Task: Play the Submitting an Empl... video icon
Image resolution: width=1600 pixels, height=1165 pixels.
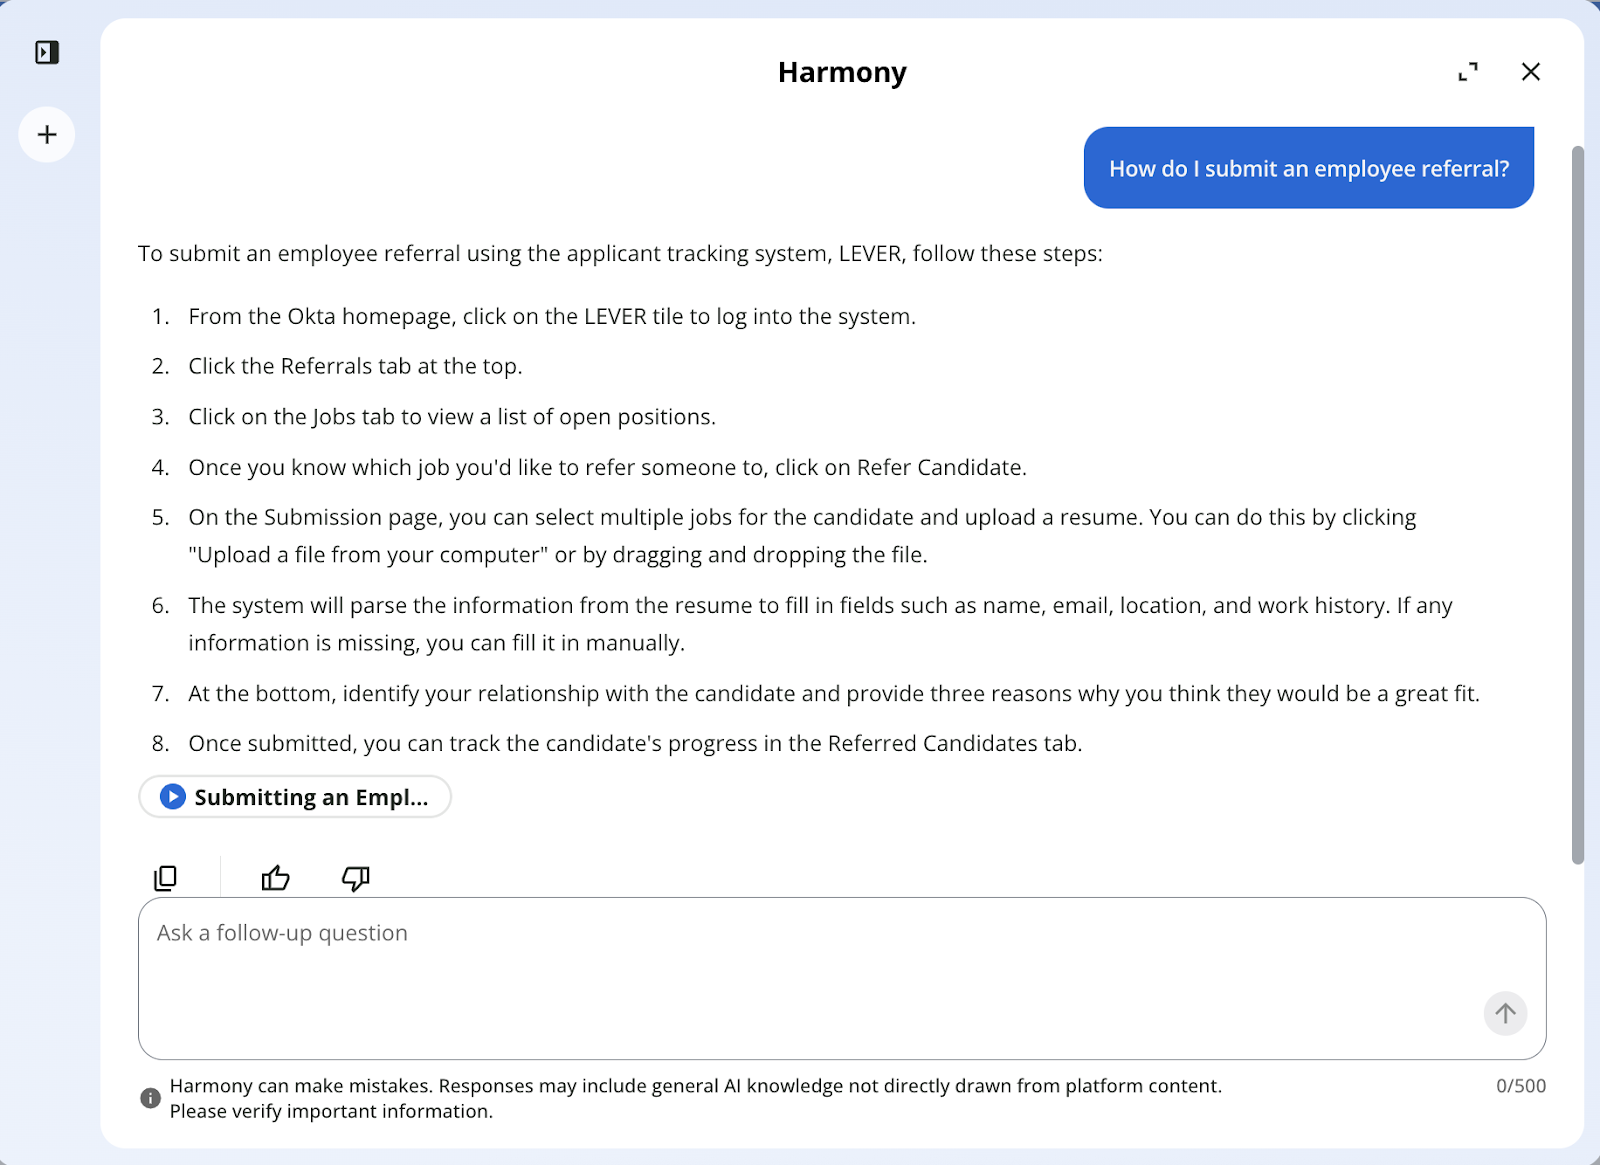Action: click(173, 797)
